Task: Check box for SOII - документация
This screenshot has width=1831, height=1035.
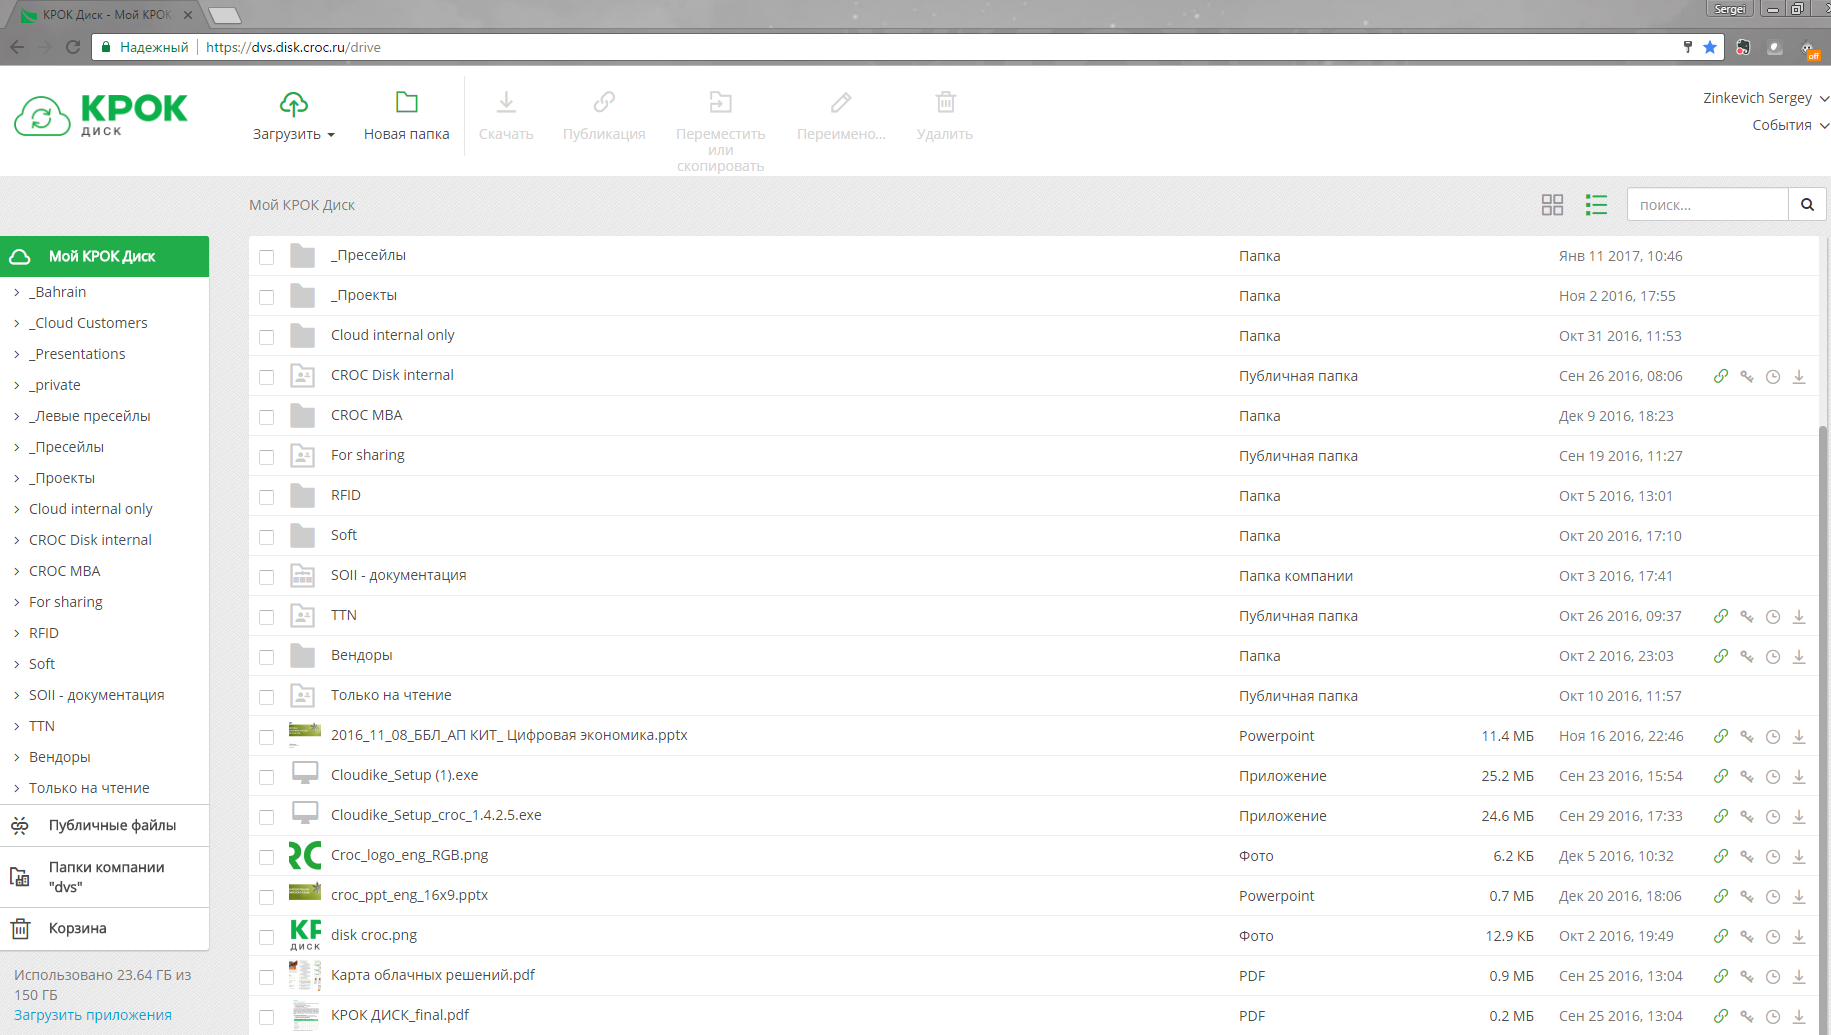Action: click(266, 577)
